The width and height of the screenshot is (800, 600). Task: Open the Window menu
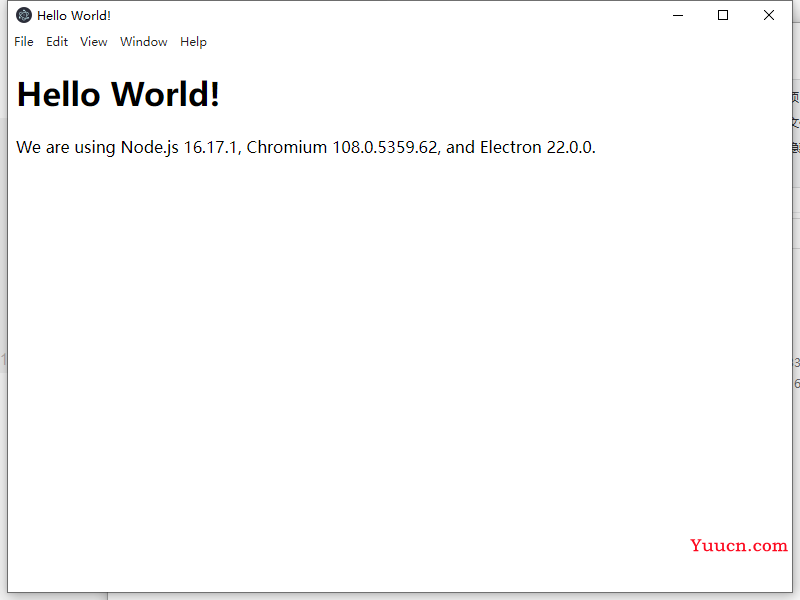[x=143, y=42]
